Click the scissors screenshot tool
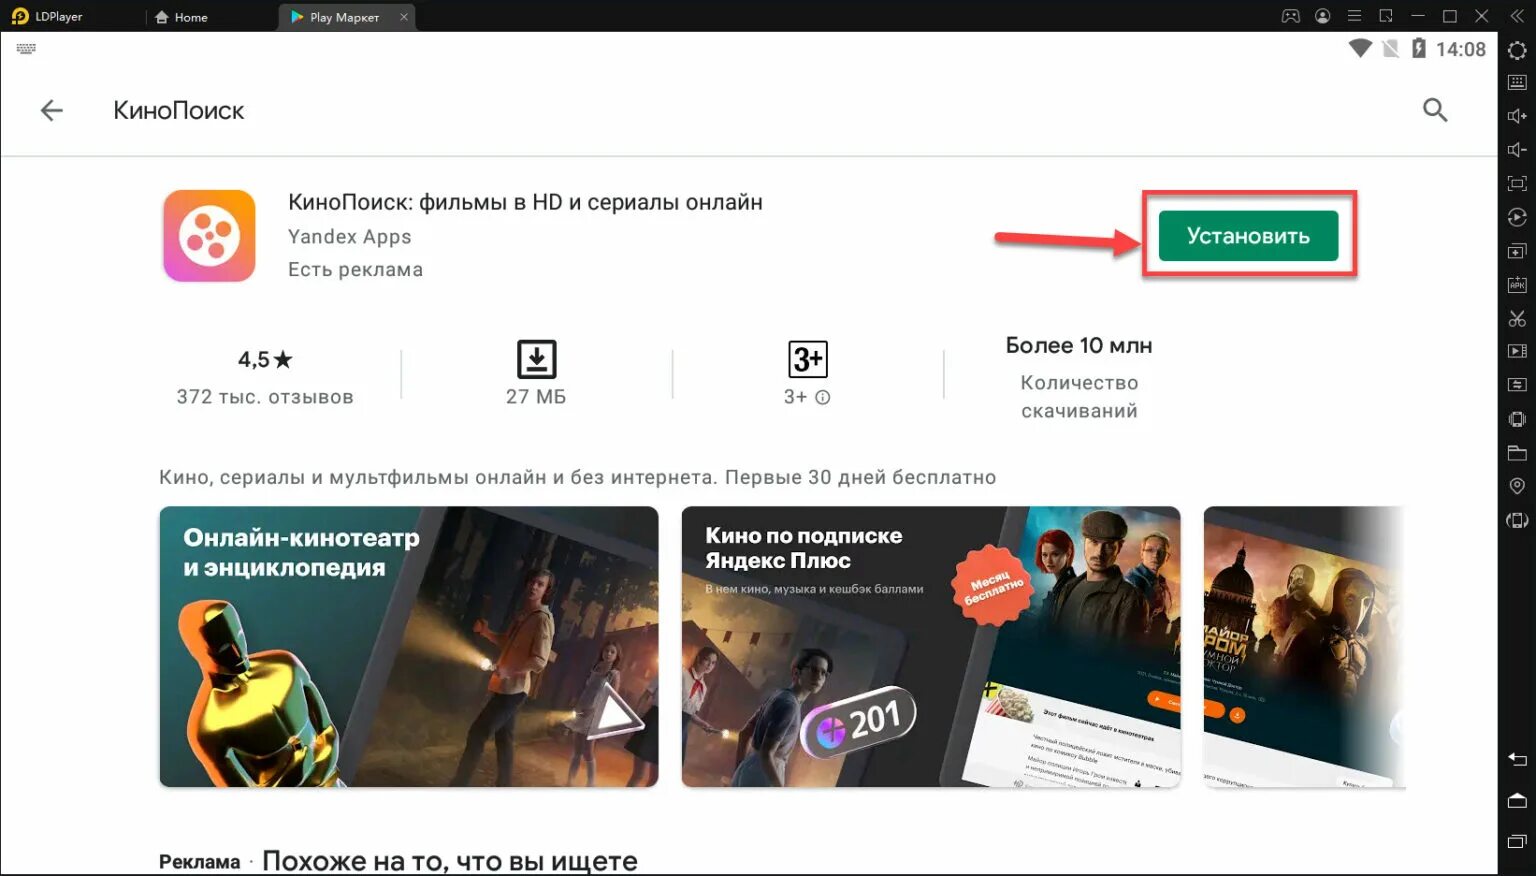 pos(1517,319)
